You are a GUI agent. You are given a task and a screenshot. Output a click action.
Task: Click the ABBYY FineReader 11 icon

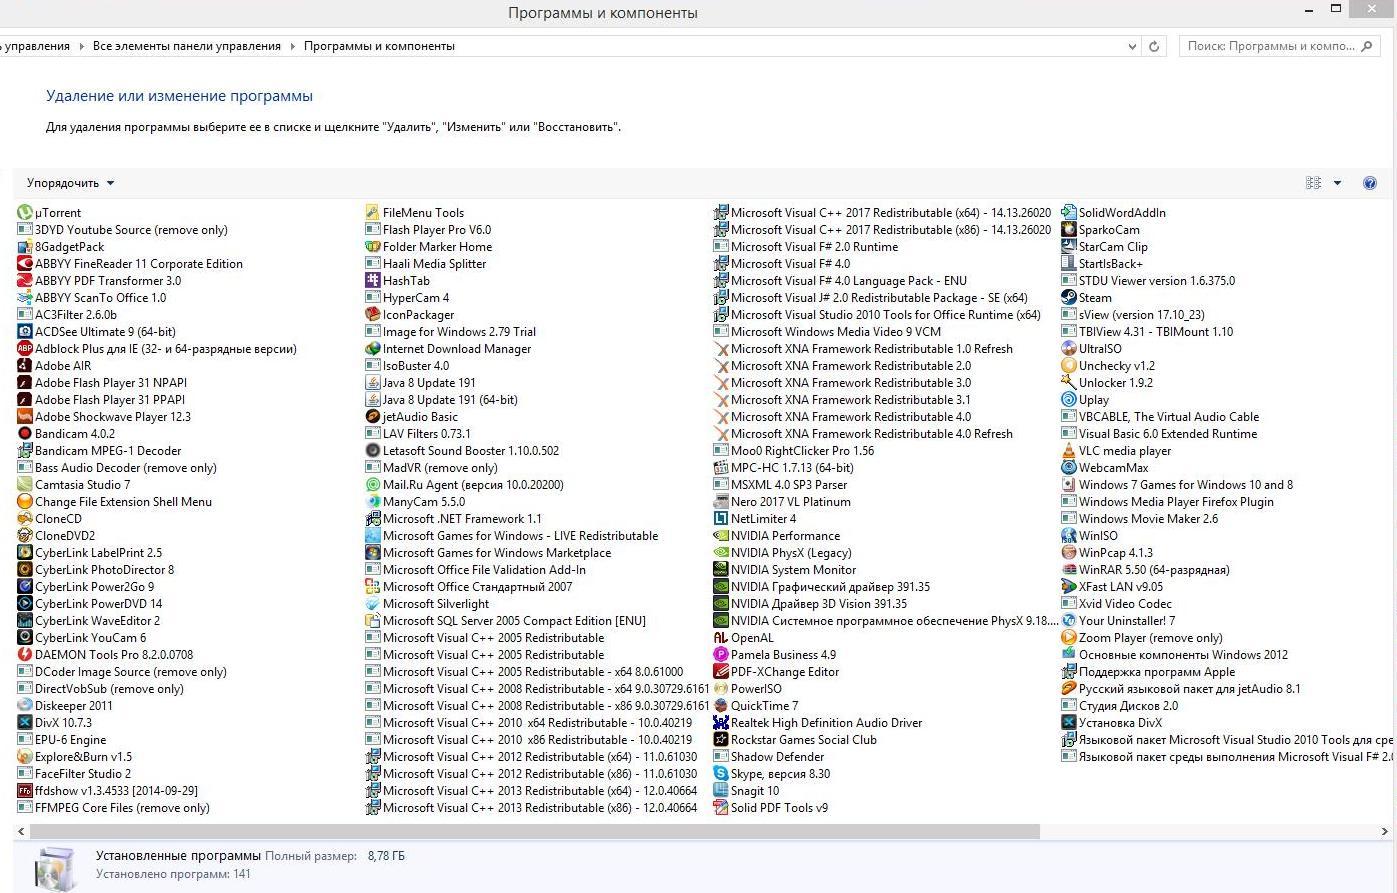25,263
